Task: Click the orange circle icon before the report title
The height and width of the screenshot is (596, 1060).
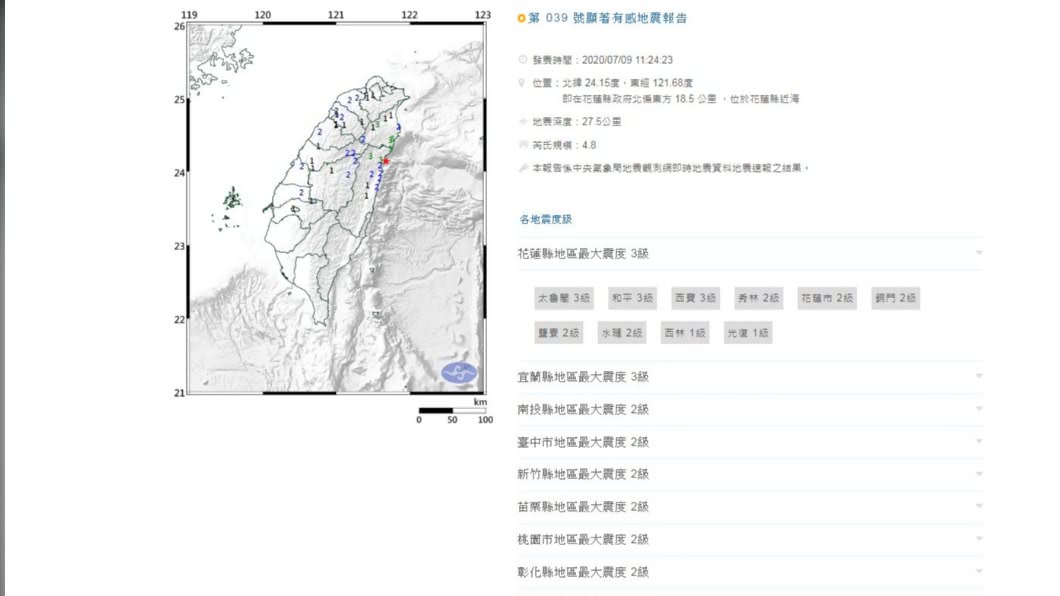Action: coord(521,18)
